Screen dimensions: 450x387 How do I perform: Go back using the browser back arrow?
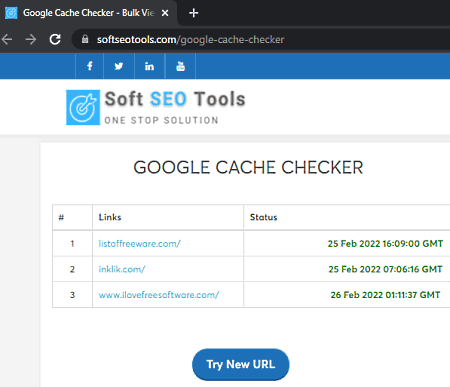tap(7, 39)
